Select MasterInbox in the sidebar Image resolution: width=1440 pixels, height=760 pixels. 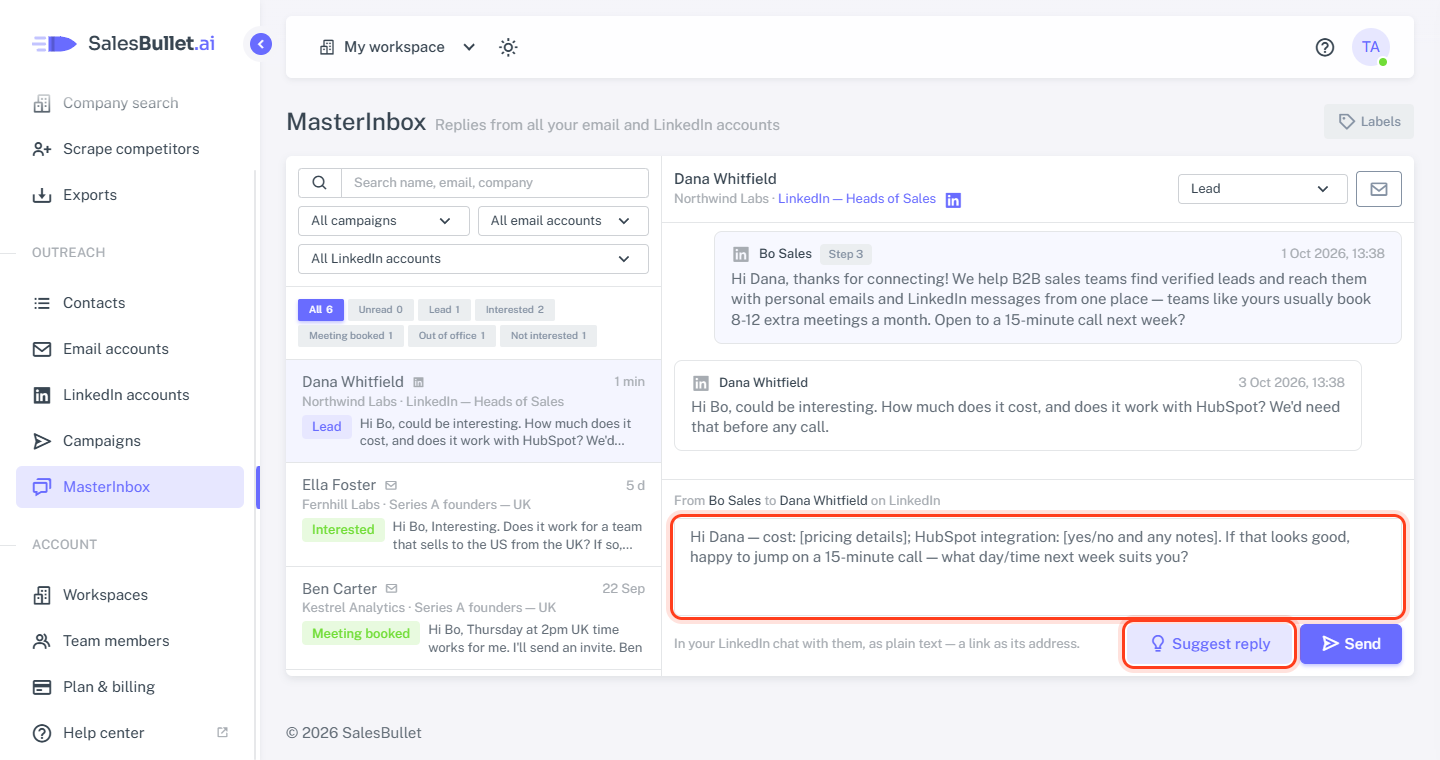tap(130, 487)
